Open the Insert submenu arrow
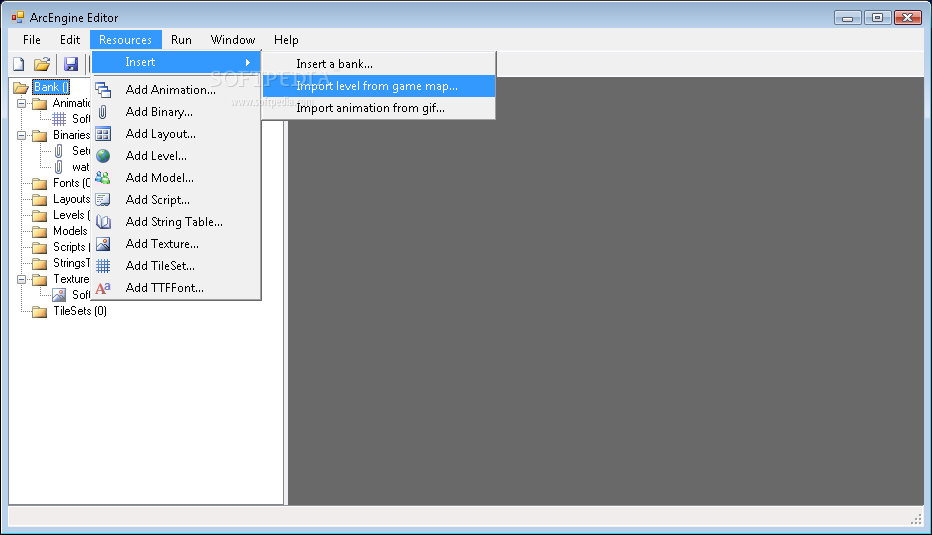Screen dimensions: 932x535 [248, 62]
